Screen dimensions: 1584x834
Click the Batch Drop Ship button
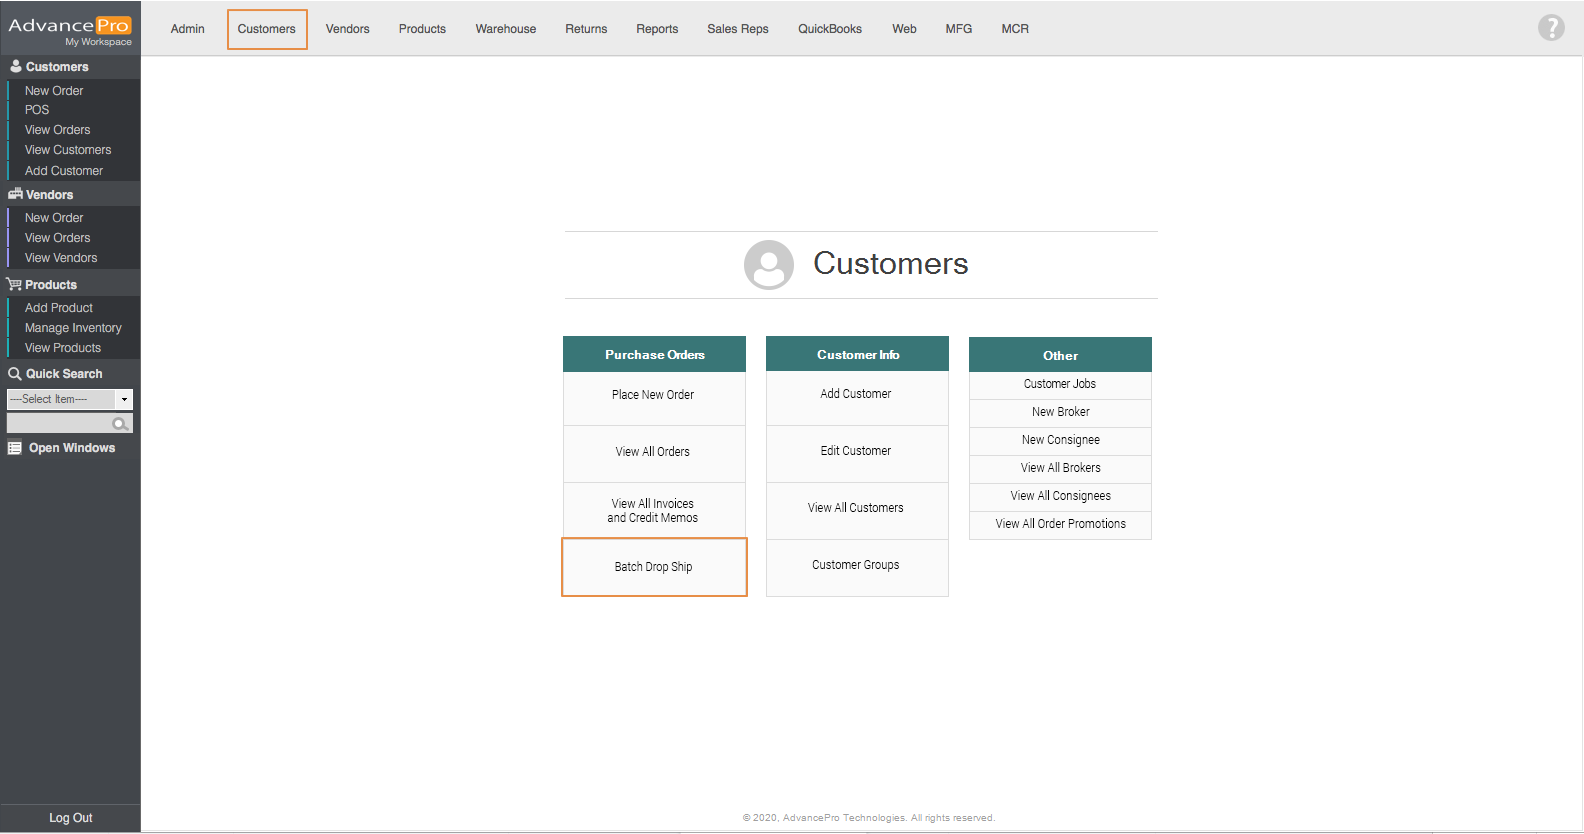pyautogui.click(x=654, y=567)
